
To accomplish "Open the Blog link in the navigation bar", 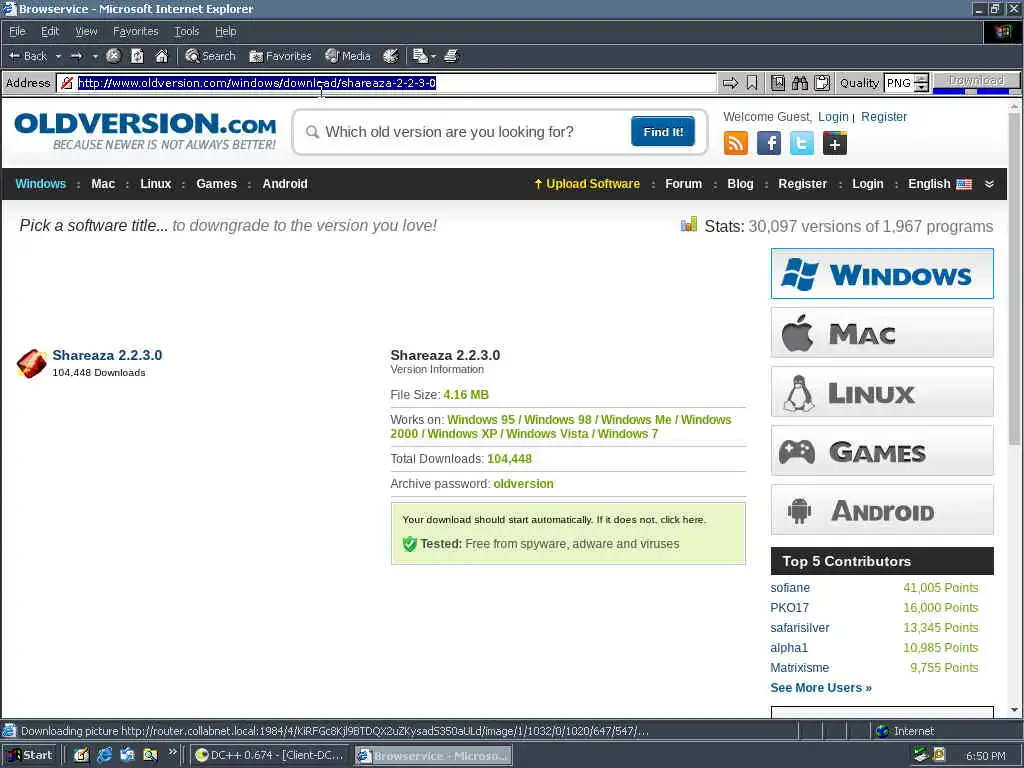I will coord(740,184).
